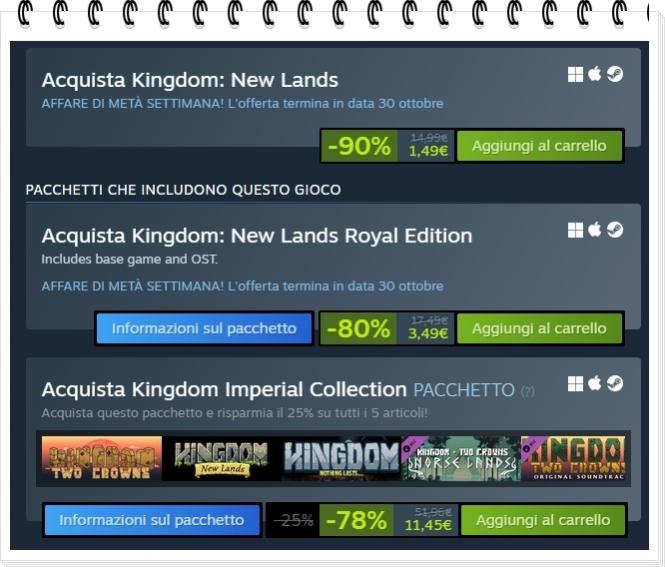Image resolution: width=665 pixels, height=567 pixels.
Task: Add Kingdom Imperial Collection to cart
Action: 543,520
